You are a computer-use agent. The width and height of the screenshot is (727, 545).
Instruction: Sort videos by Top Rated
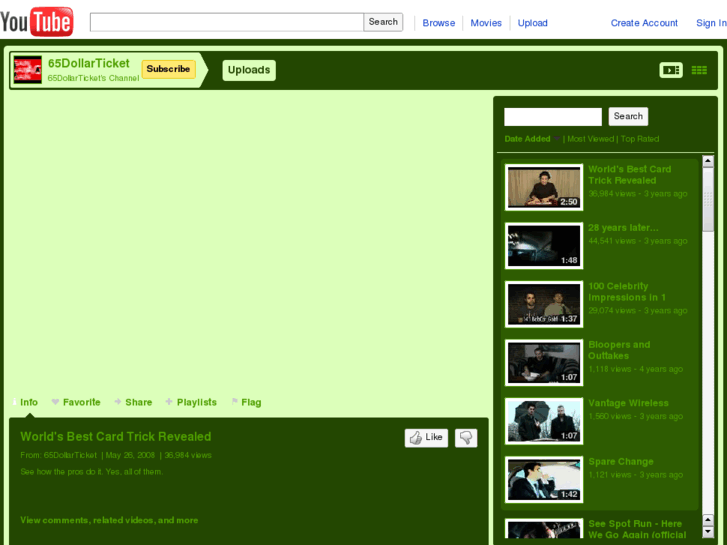click(x=640, y=139)
